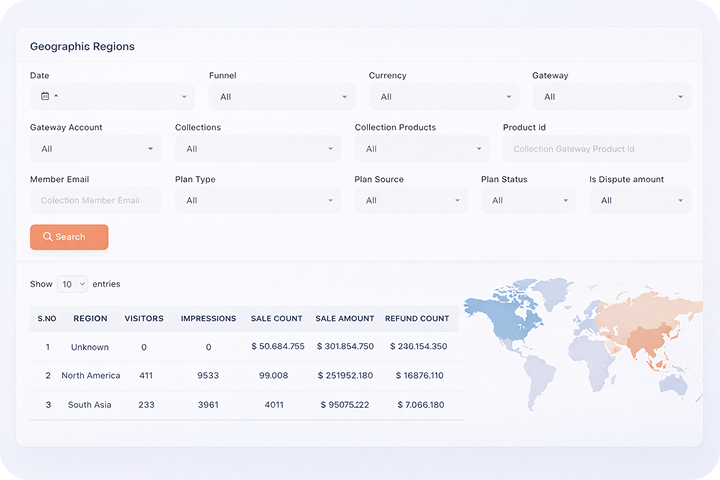Expand the Plan Source dropdown
Image resolution: width=720 pixels, height=480 pixels.
[410, 200]
